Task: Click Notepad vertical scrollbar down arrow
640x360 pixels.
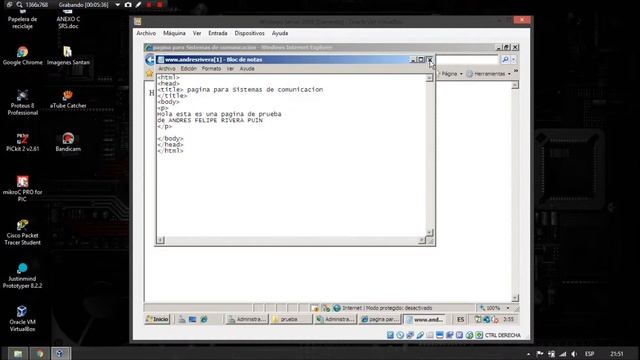Action: [429, 232]
